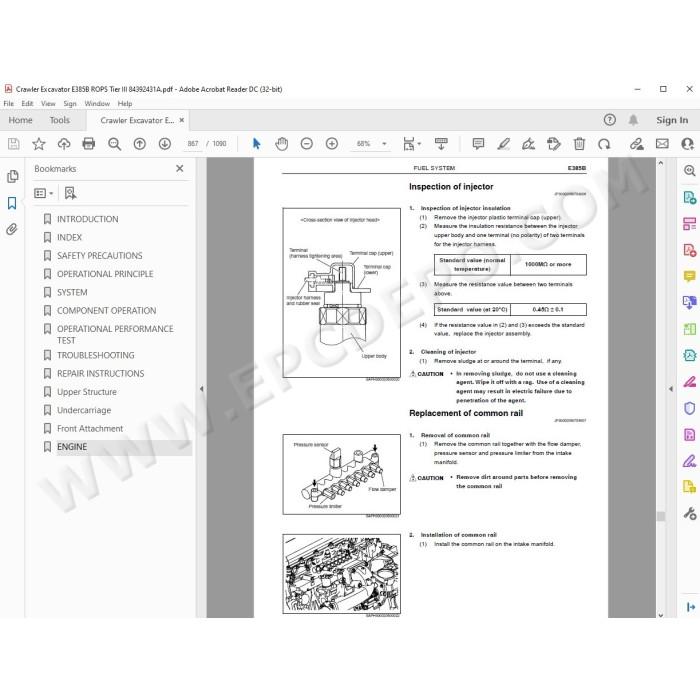Open the Comment tool in right pane
This screenshot has width=700, height=700.
pyautogui.click(x=689, y=276)
